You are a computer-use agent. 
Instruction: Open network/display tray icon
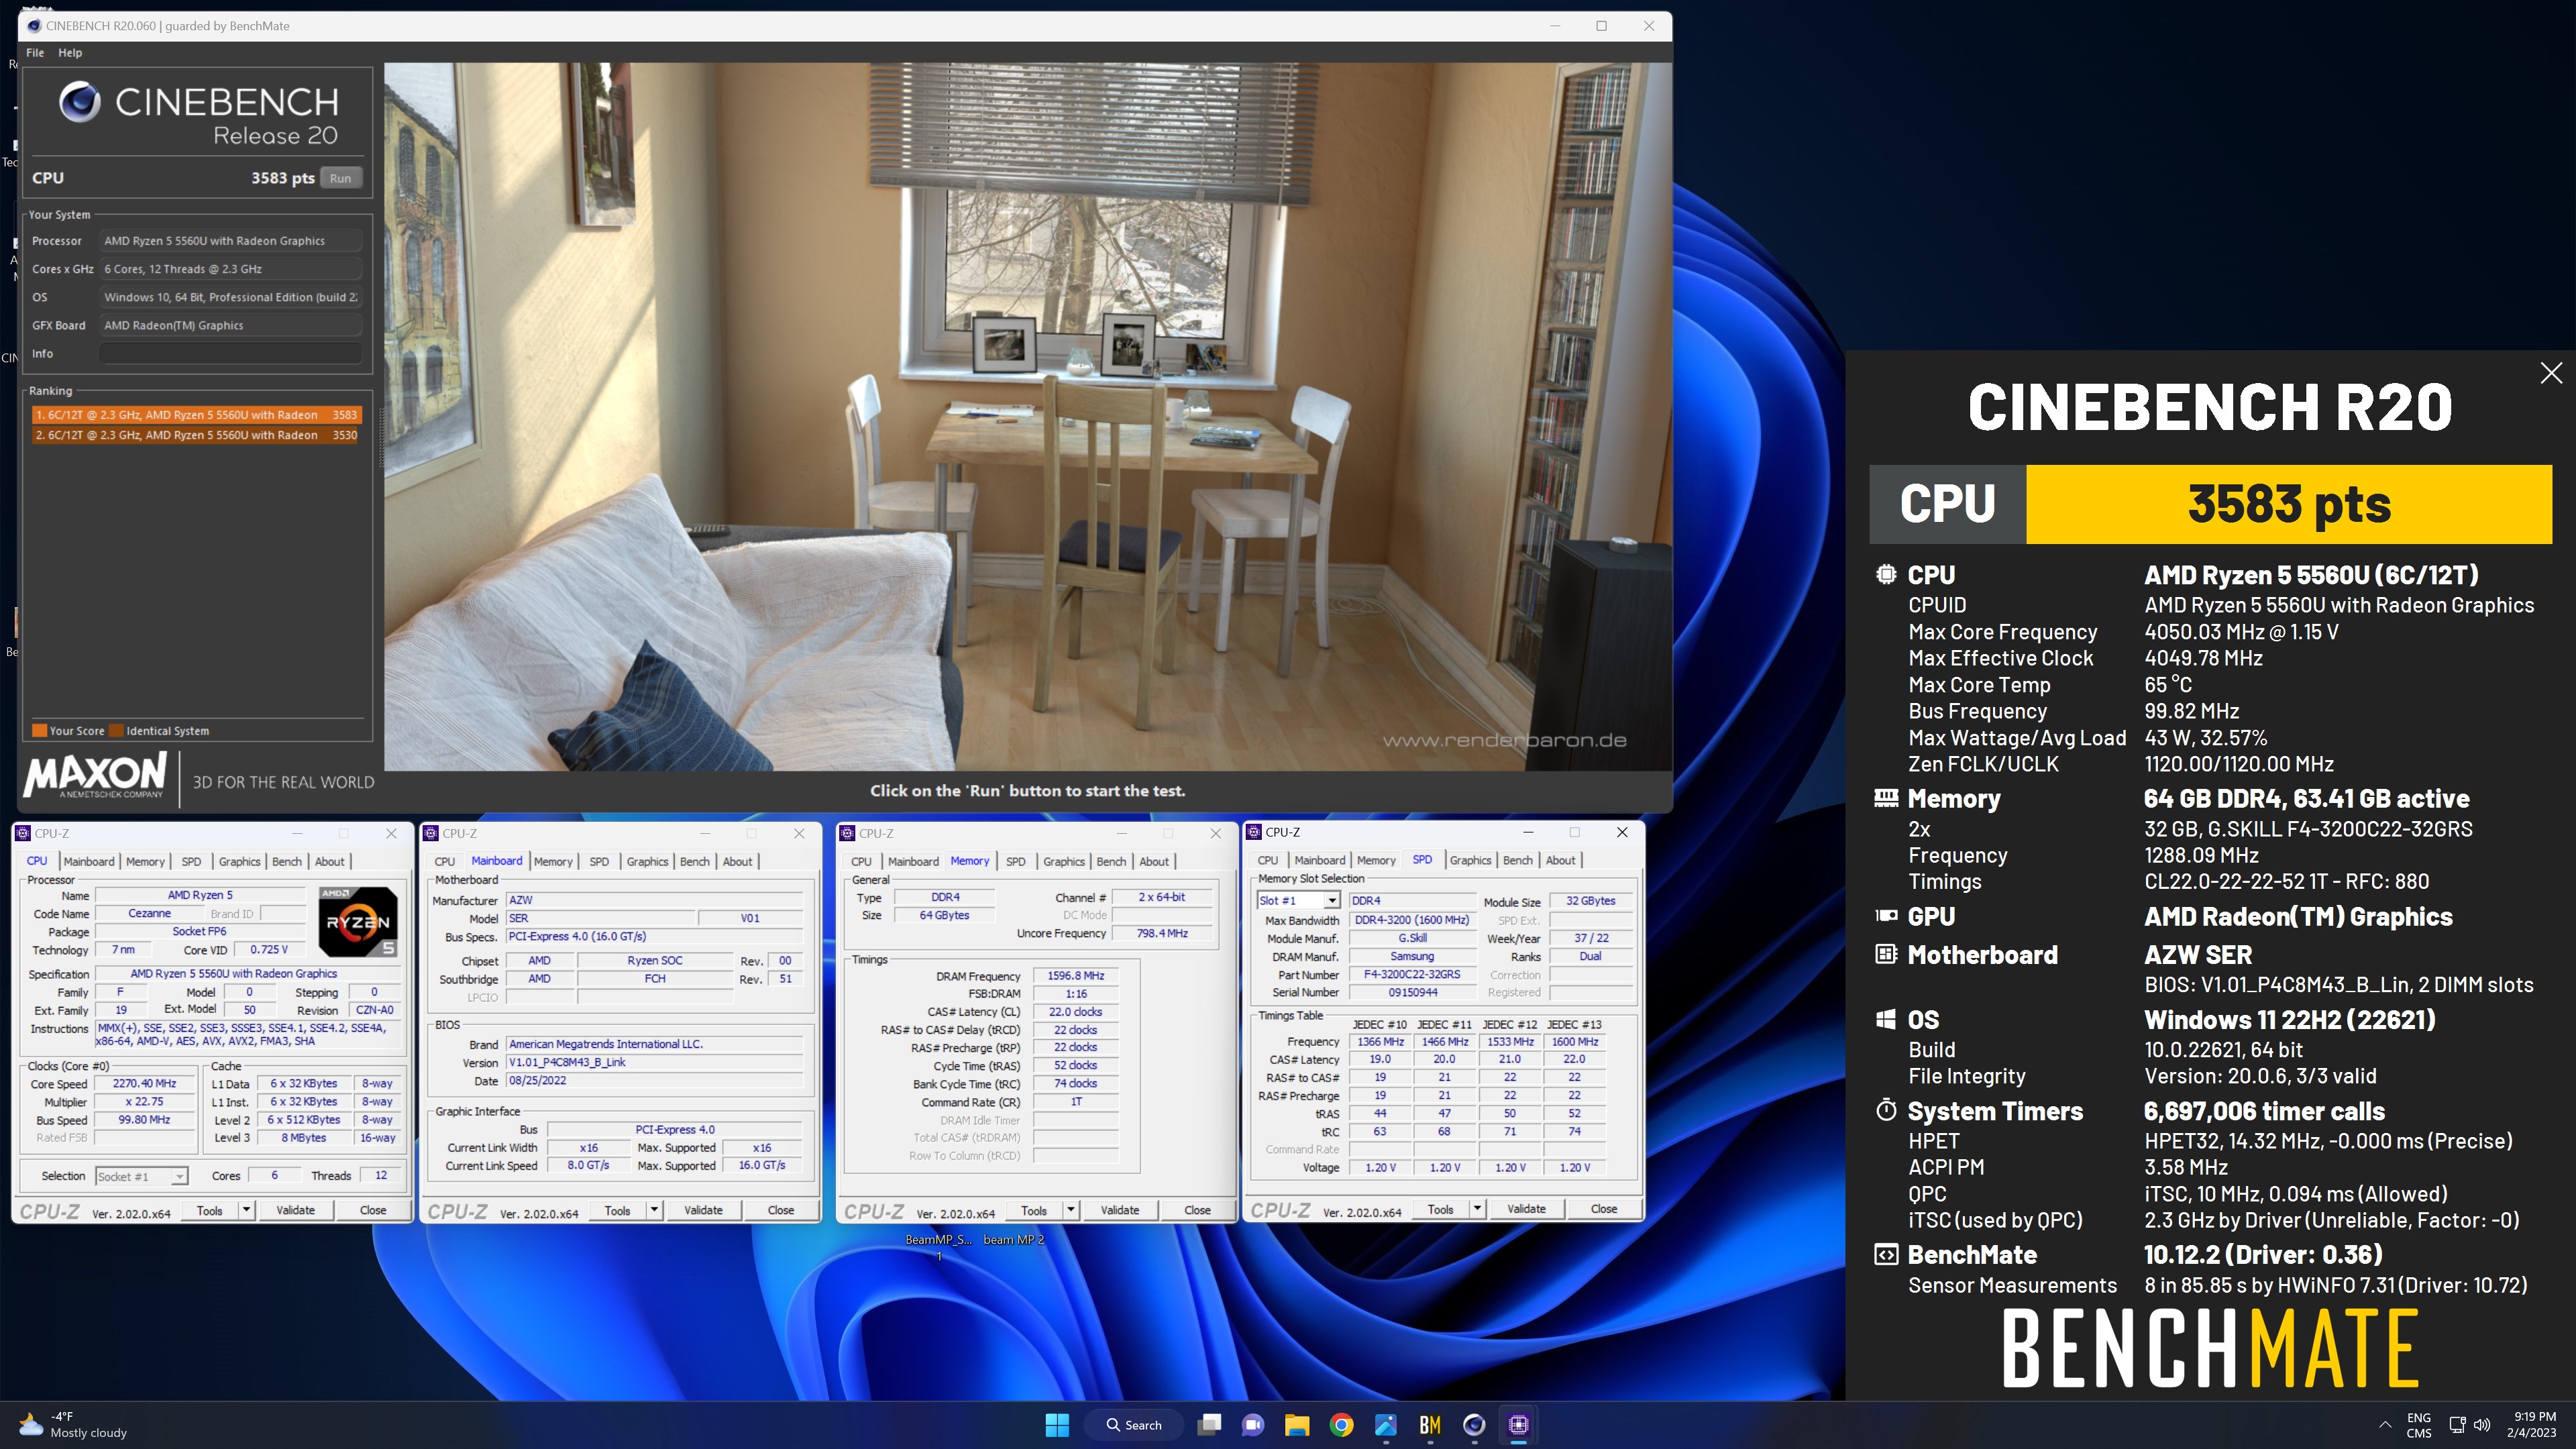[2457, 1425]
